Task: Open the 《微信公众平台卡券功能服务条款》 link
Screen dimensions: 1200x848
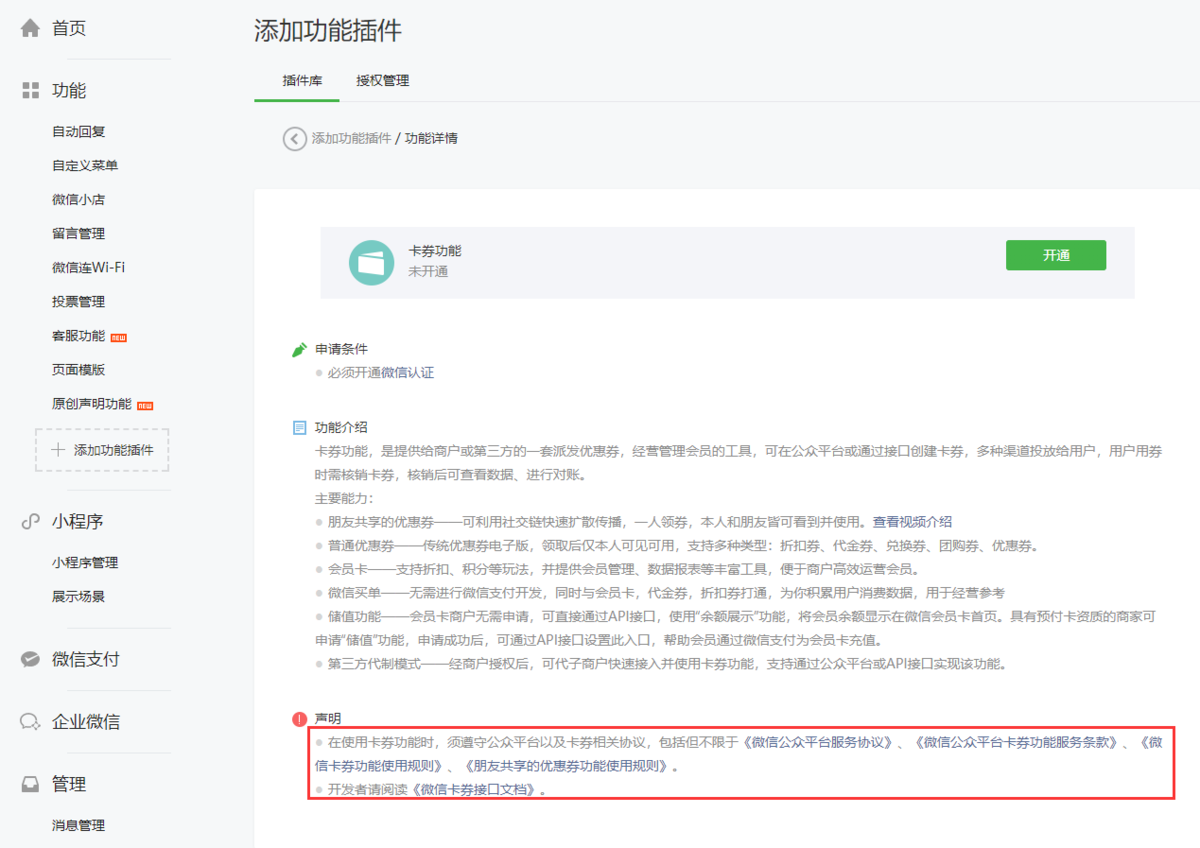Action: tap(1019, 742)
